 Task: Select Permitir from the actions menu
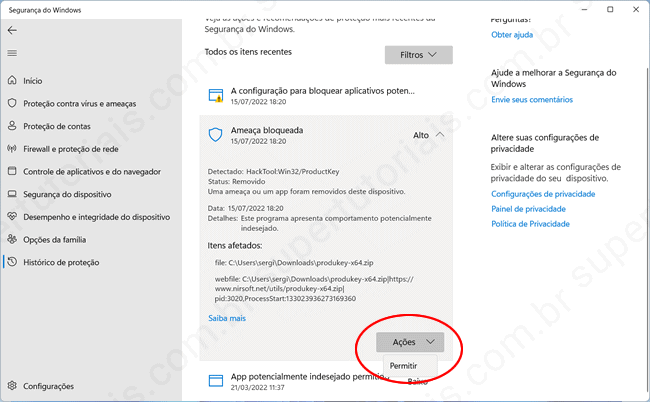tap(403, 366)
